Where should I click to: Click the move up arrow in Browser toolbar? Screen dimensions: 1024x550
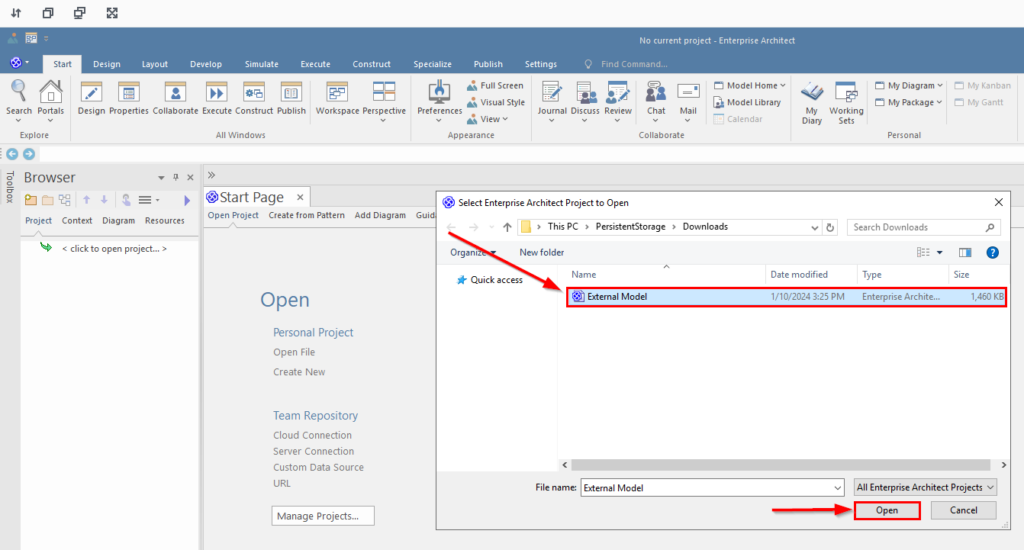tap(86, 200)
